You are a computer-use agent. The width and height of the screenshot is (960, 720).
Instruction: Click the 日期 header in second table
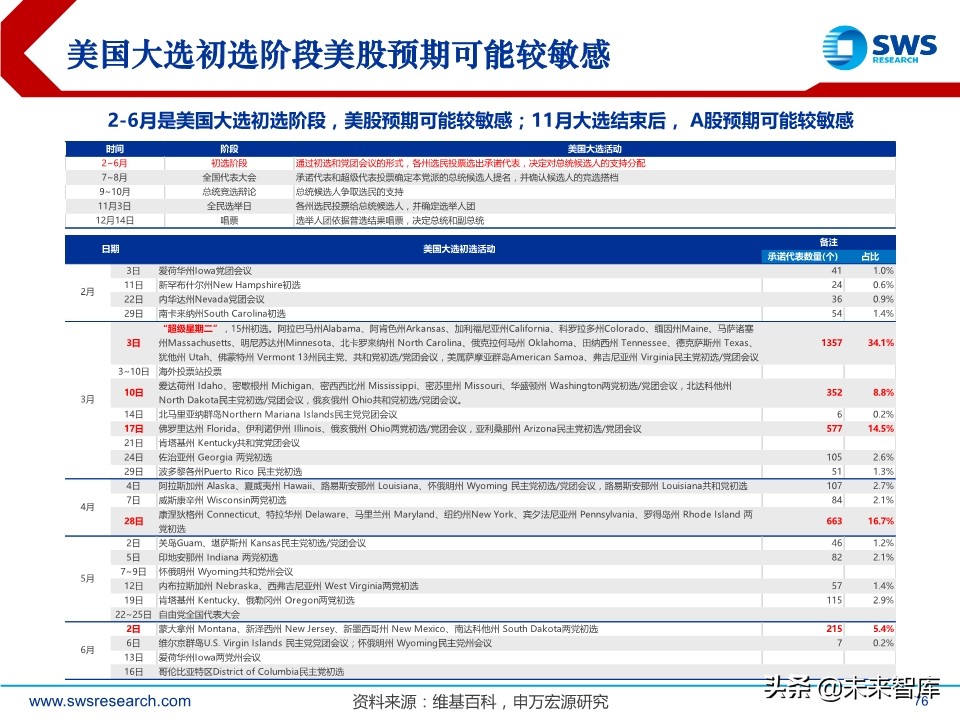pyautogui.click(x=110, y=249)
